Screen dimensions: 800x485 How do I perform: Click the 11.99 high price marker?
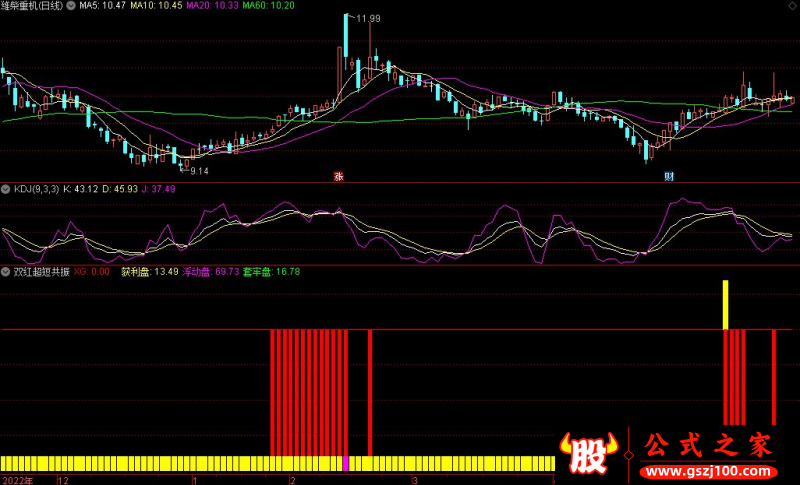(x=367, y=18)
